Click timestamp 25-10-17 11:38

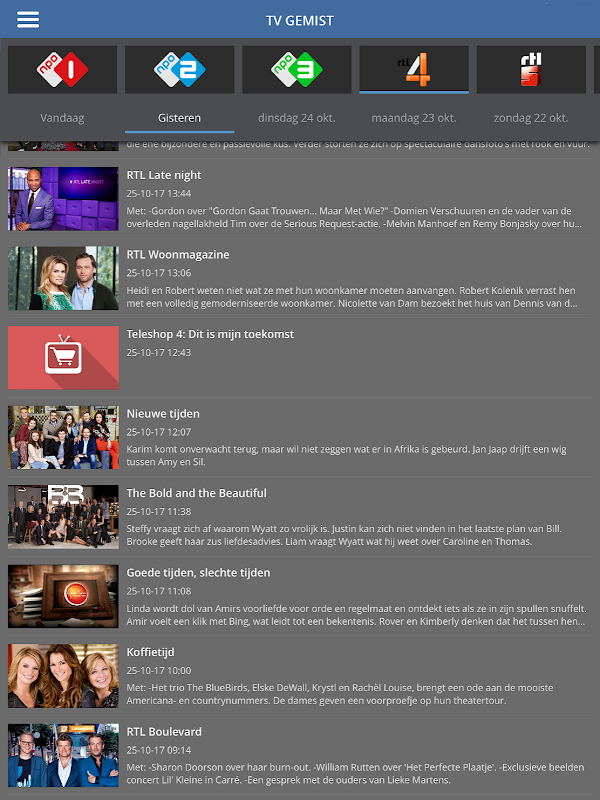pos(159,512)
